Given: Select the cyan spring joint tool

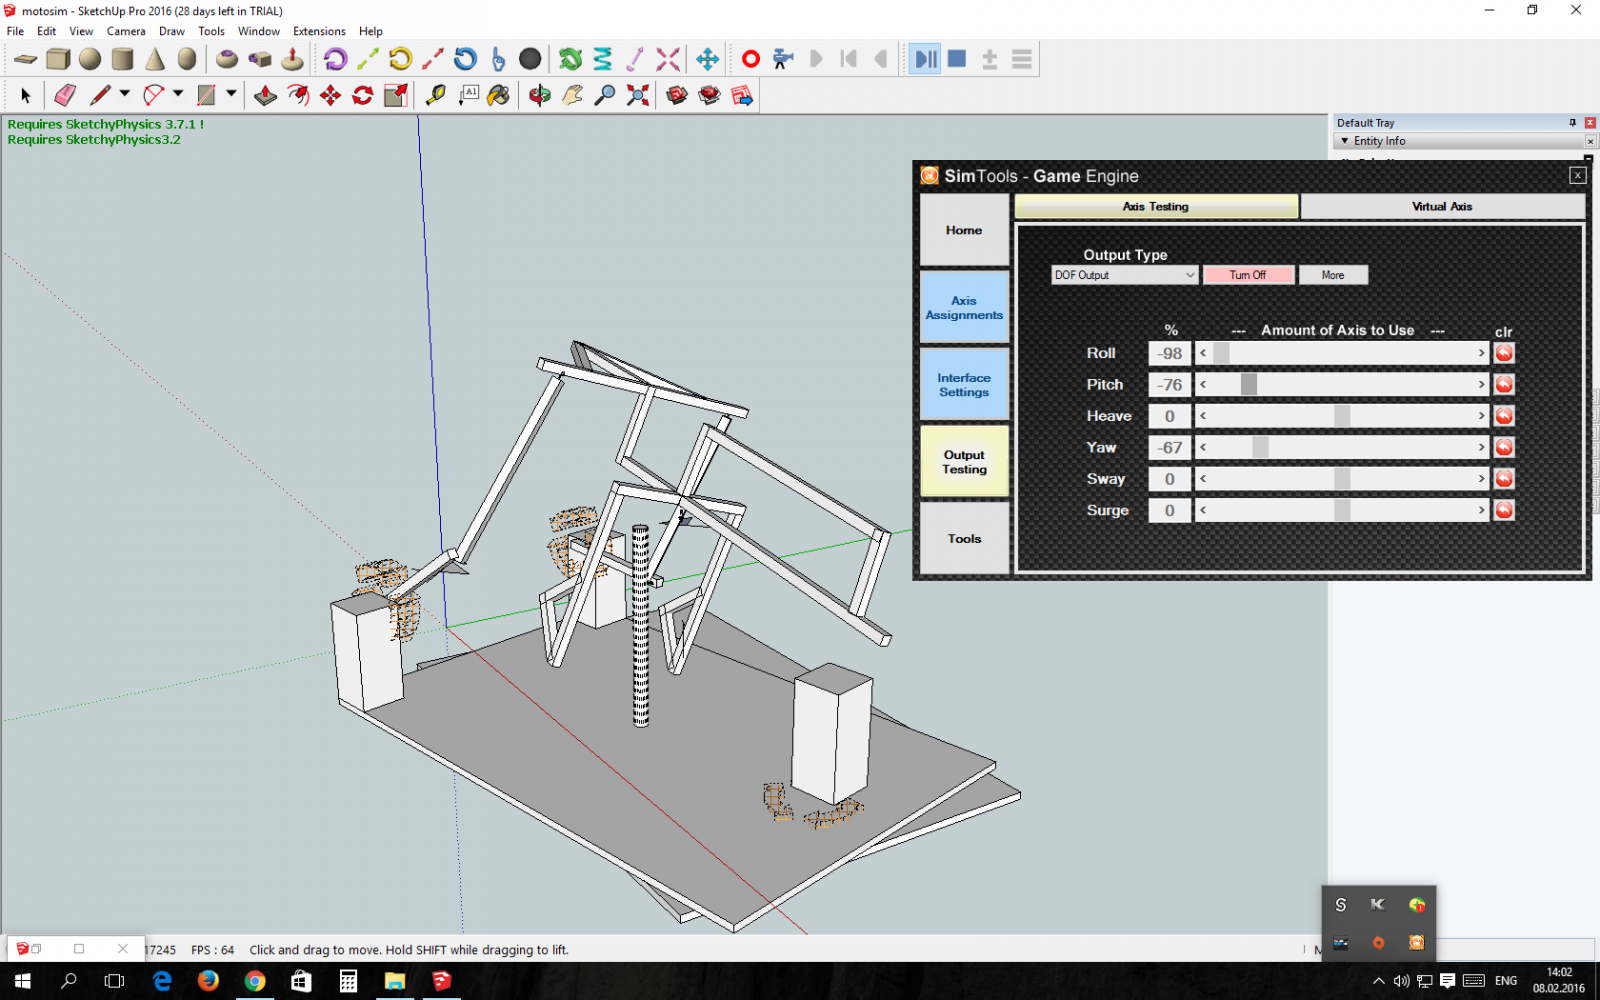Looking at the screenshot, I should [x=602, y=59].
